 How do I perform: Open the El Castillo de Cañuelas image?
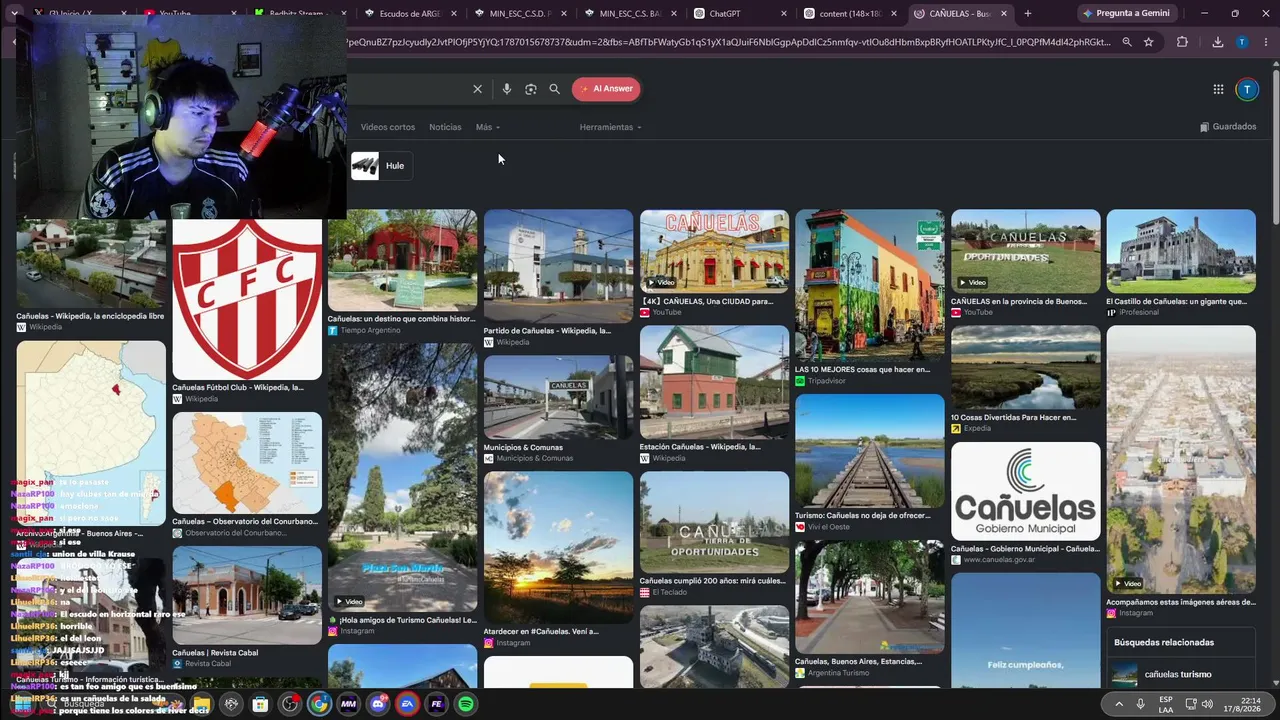(1181, 251)
